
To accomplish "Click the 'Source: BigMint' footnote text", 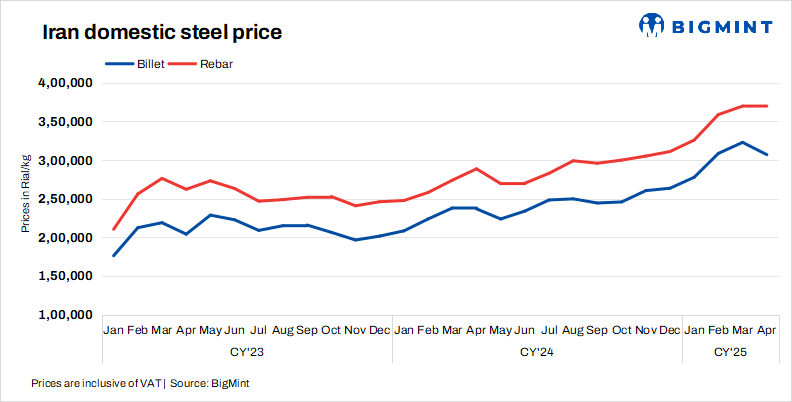I will pos(210,383).
